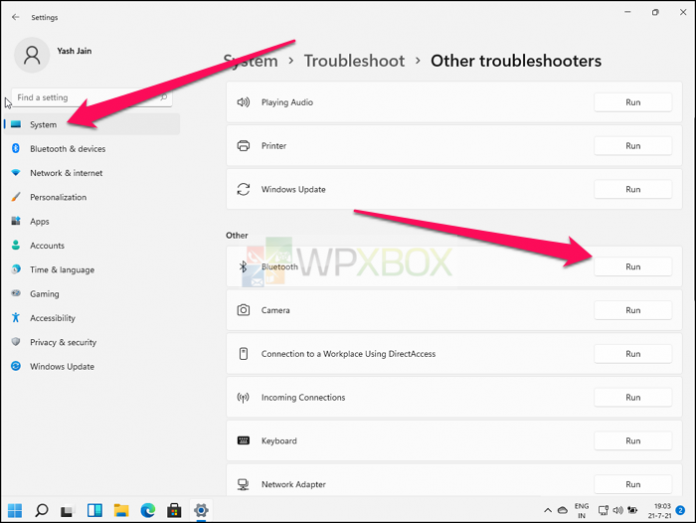Open the clock and date flyout
The height and width of the screenshot is (523, 696).
coord(660,511)
